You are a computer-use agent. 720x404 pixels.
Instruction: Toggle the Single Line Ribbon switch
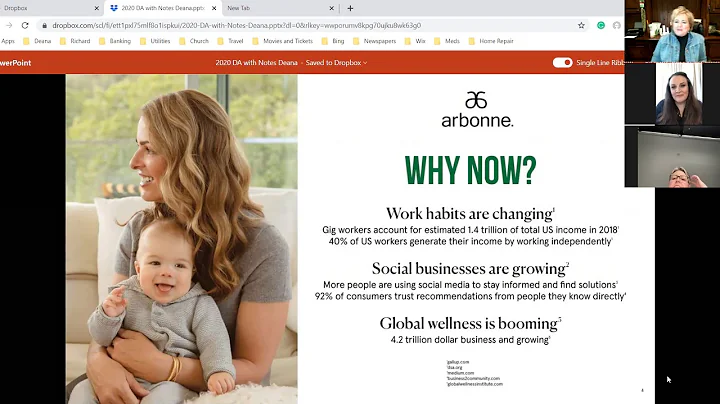coord(562,62)
